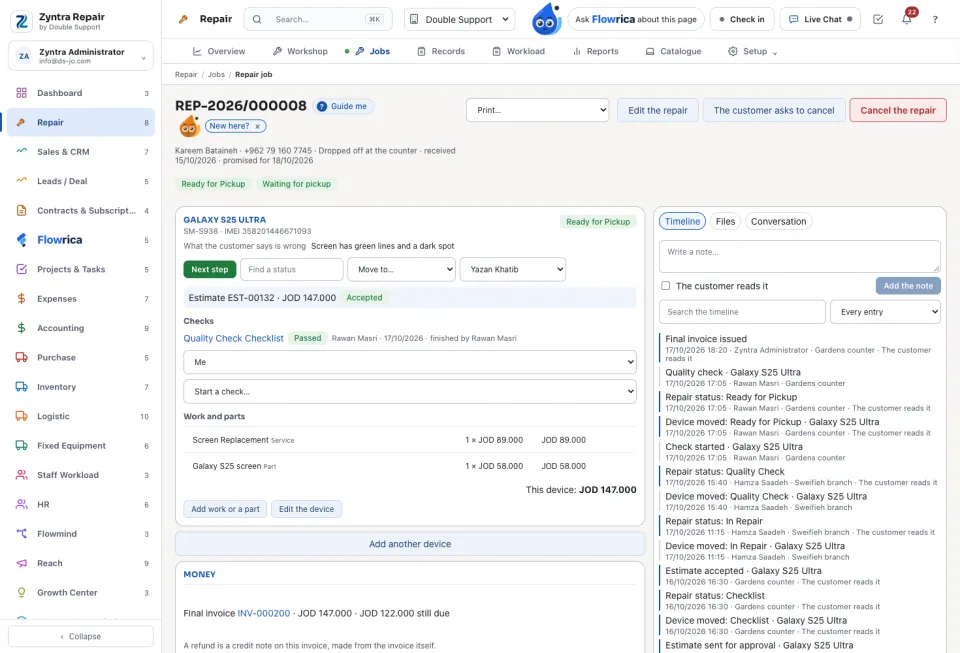960x653 pixels.
Task: Click the Reach megaphone icon in sidebar
Action: [x=21, y=563]
